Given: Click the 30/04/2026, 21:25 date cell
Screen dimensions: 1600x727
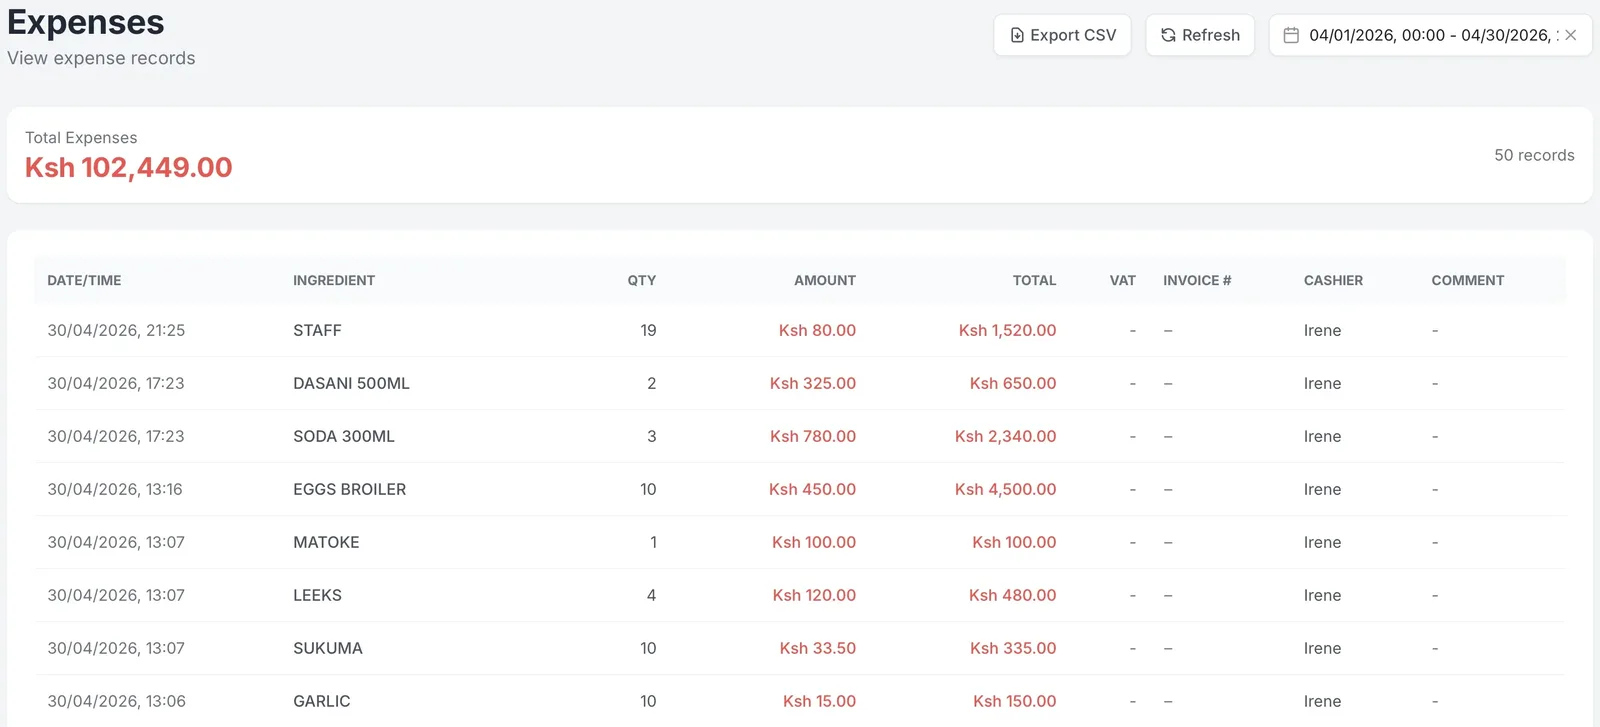Looking at the screenshot, I should 116,330.
